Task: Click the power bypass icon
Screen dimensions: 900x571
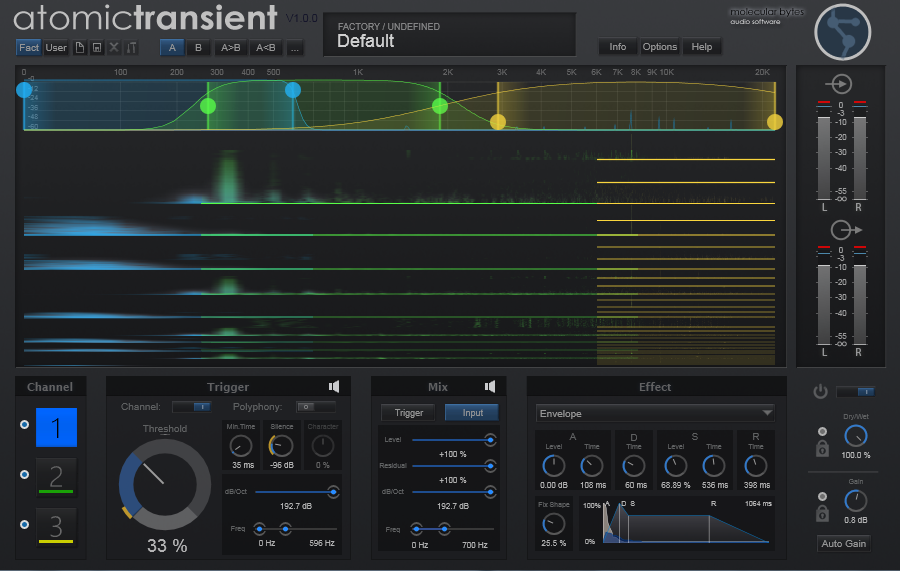Action: pos(821,392)
